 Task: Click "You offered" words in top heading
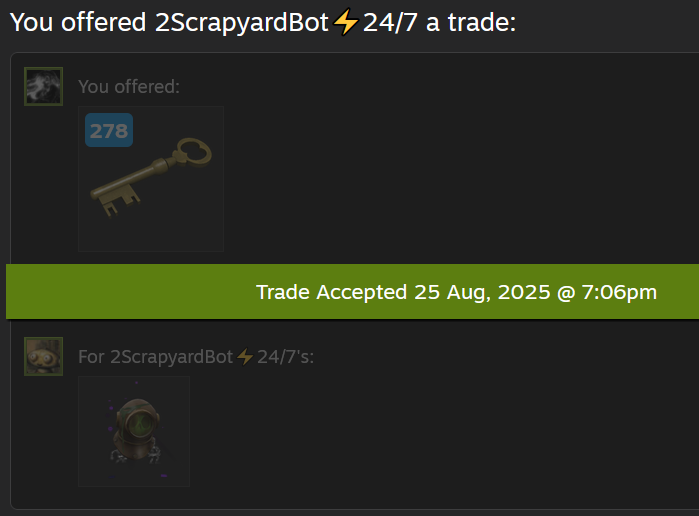click(x=78, y=22)
